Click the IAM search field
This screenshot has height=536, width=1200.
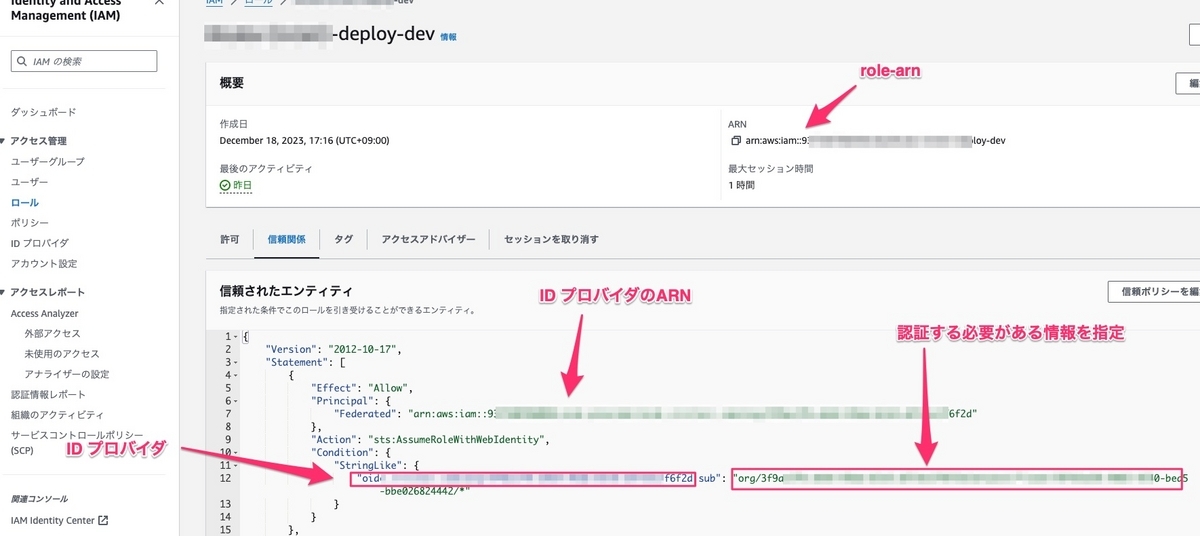(x=84, y=61)
